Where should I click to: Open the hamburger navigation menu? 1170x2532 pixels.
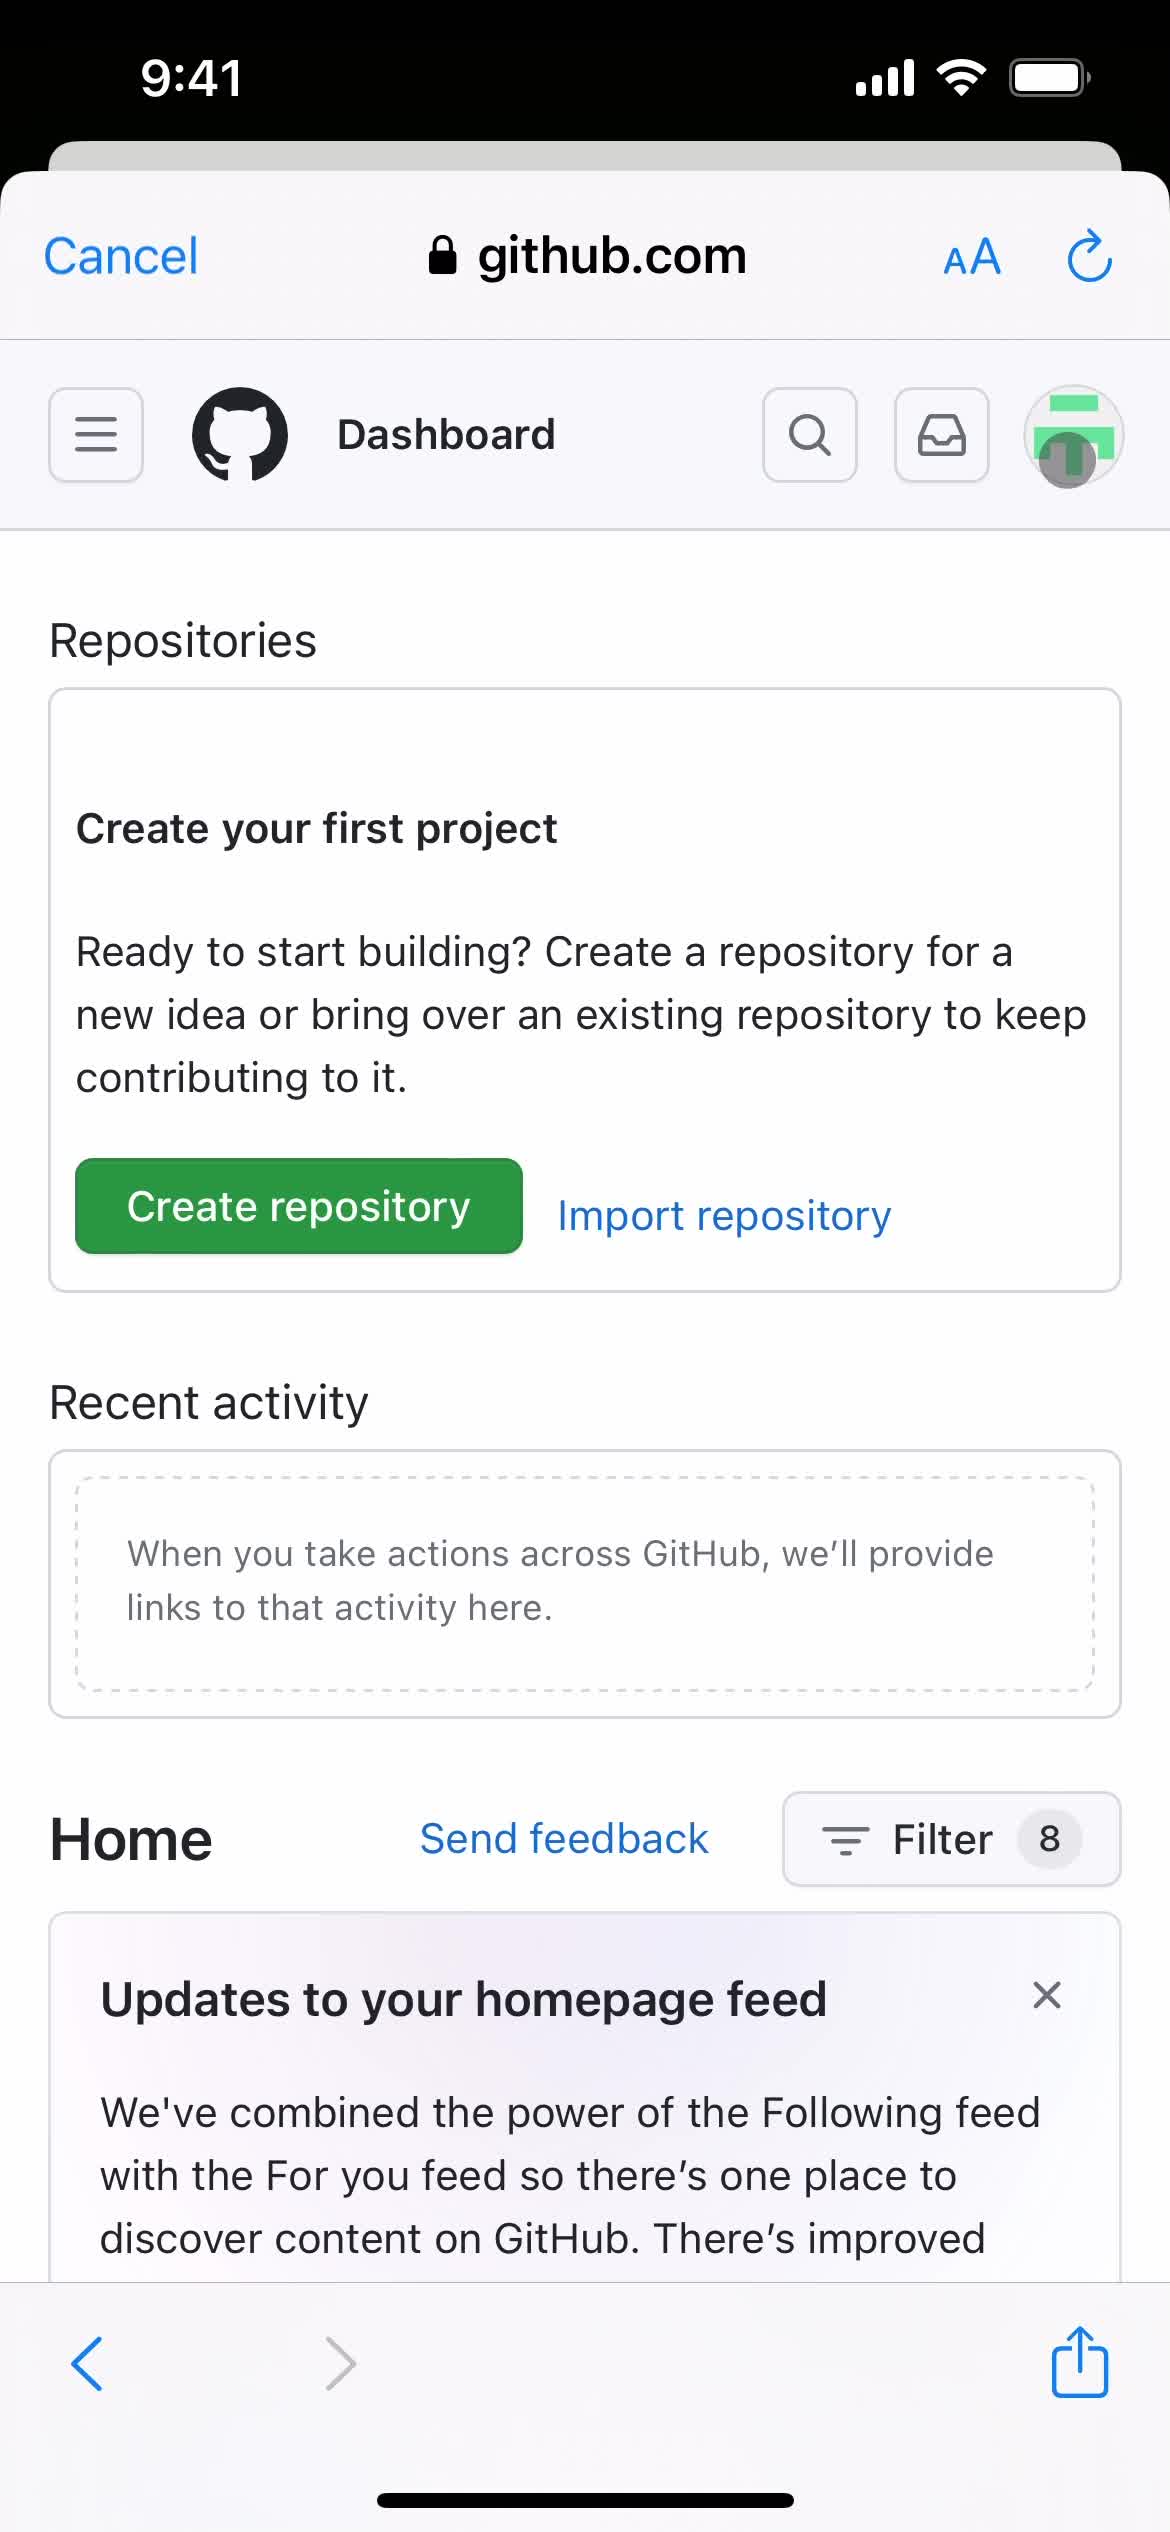95,435
